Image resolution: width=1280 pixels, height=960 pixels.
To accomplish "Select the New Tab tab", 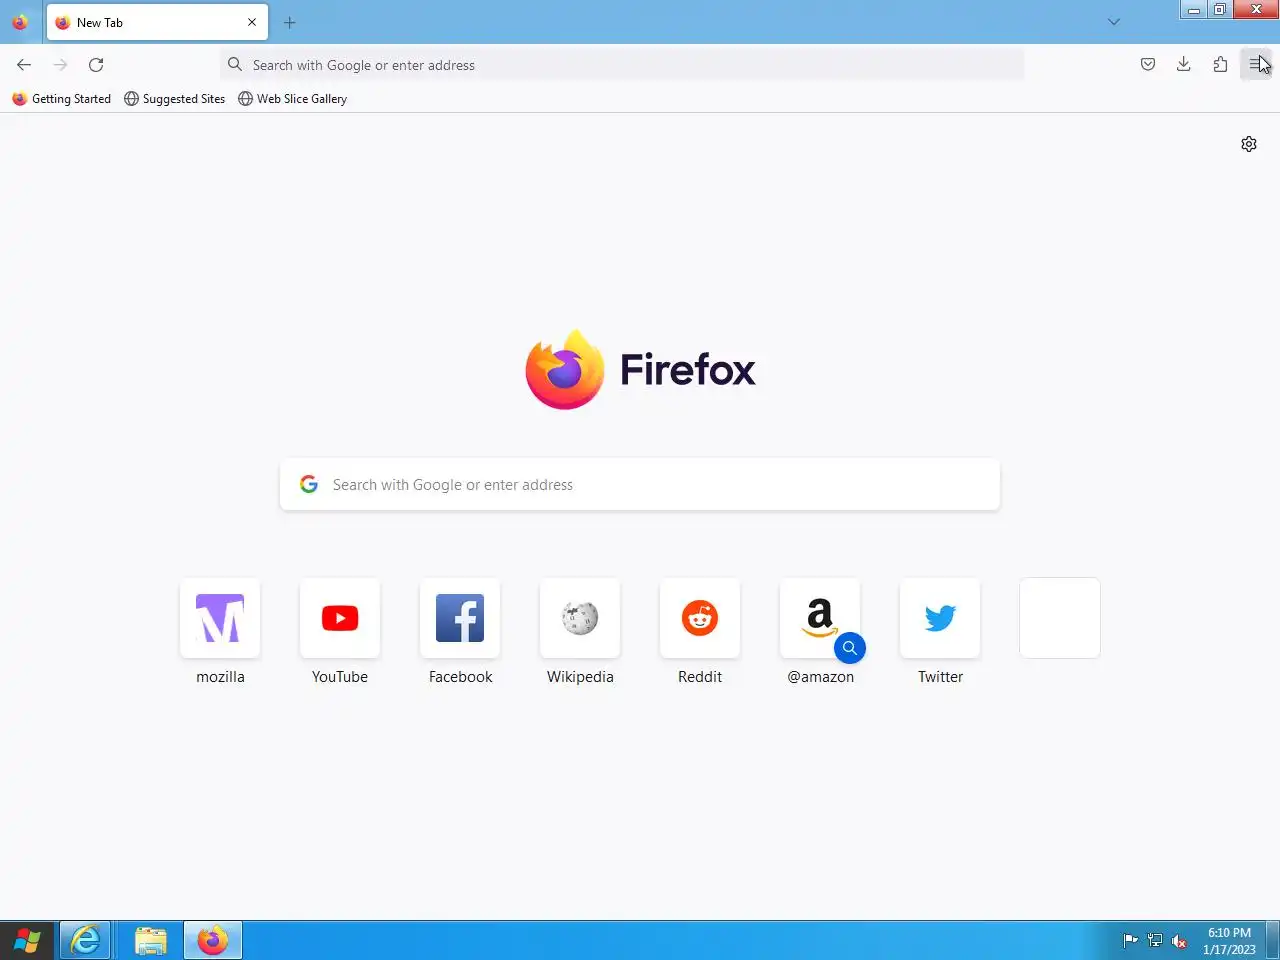I will tap(157, 22).
